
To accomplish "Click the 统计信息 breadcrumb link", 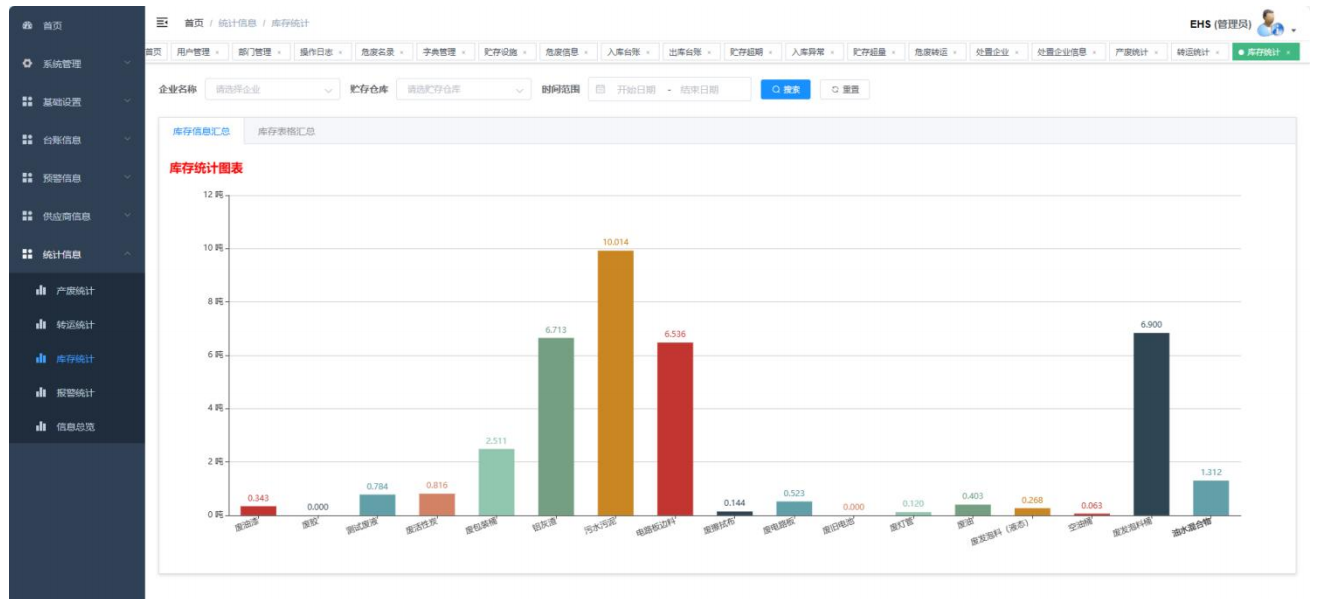I will coord(238,23).
